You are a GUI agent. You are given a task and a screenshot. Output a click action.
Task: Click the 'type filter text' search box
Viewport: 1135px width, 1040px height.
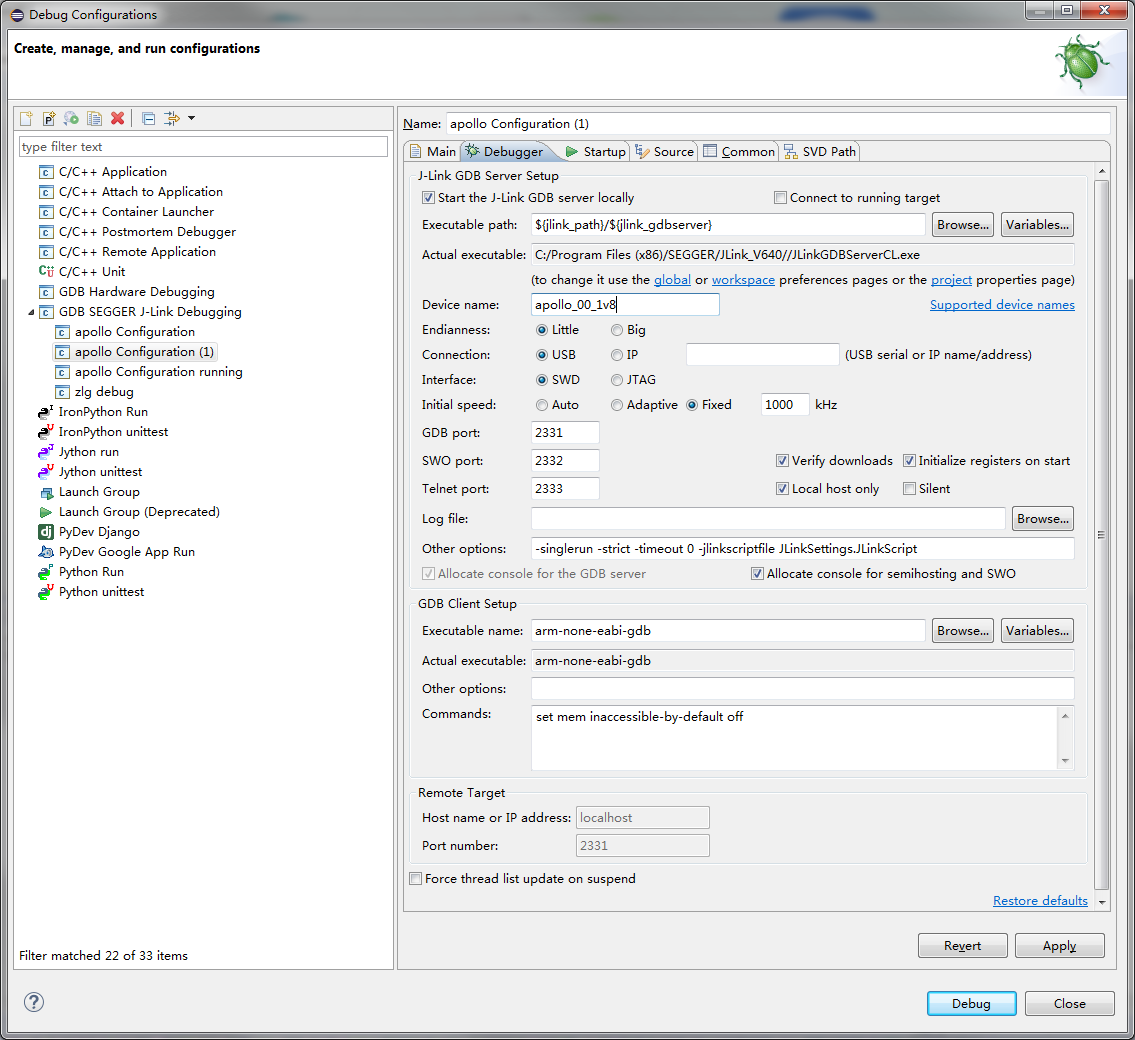(x=203, y=147)
